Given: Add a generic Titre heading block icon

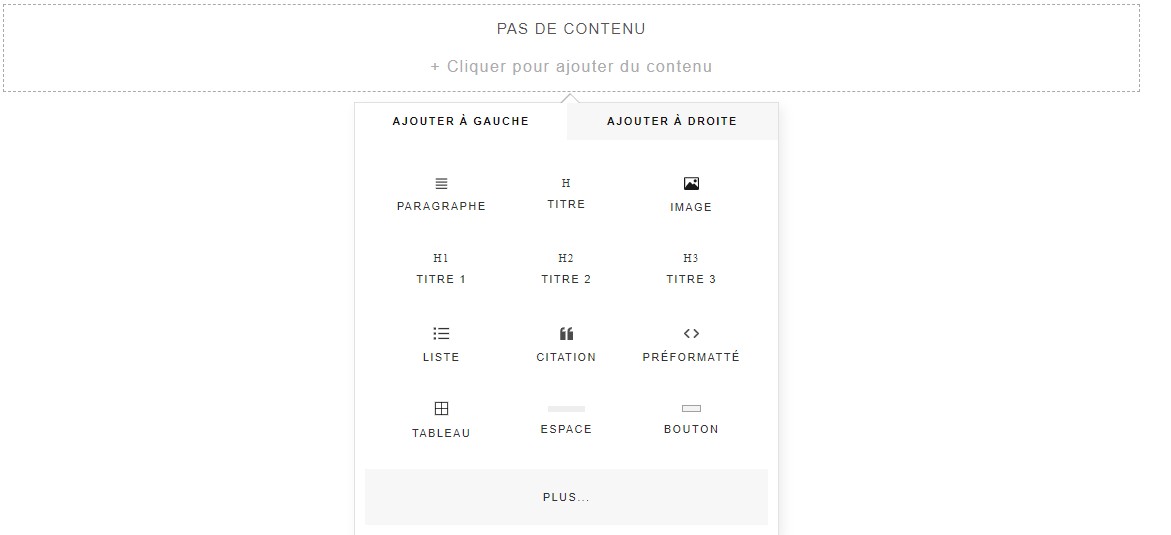Looking at the screenshot, I should (566, 183).
